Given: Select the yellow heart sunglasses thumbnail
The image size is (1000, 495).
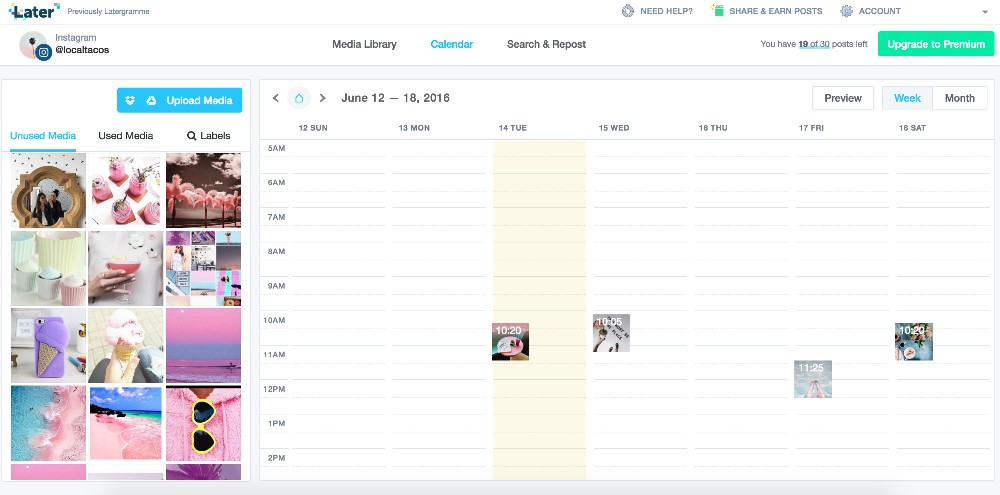Looking at the screenshot, I should point(203,424).
